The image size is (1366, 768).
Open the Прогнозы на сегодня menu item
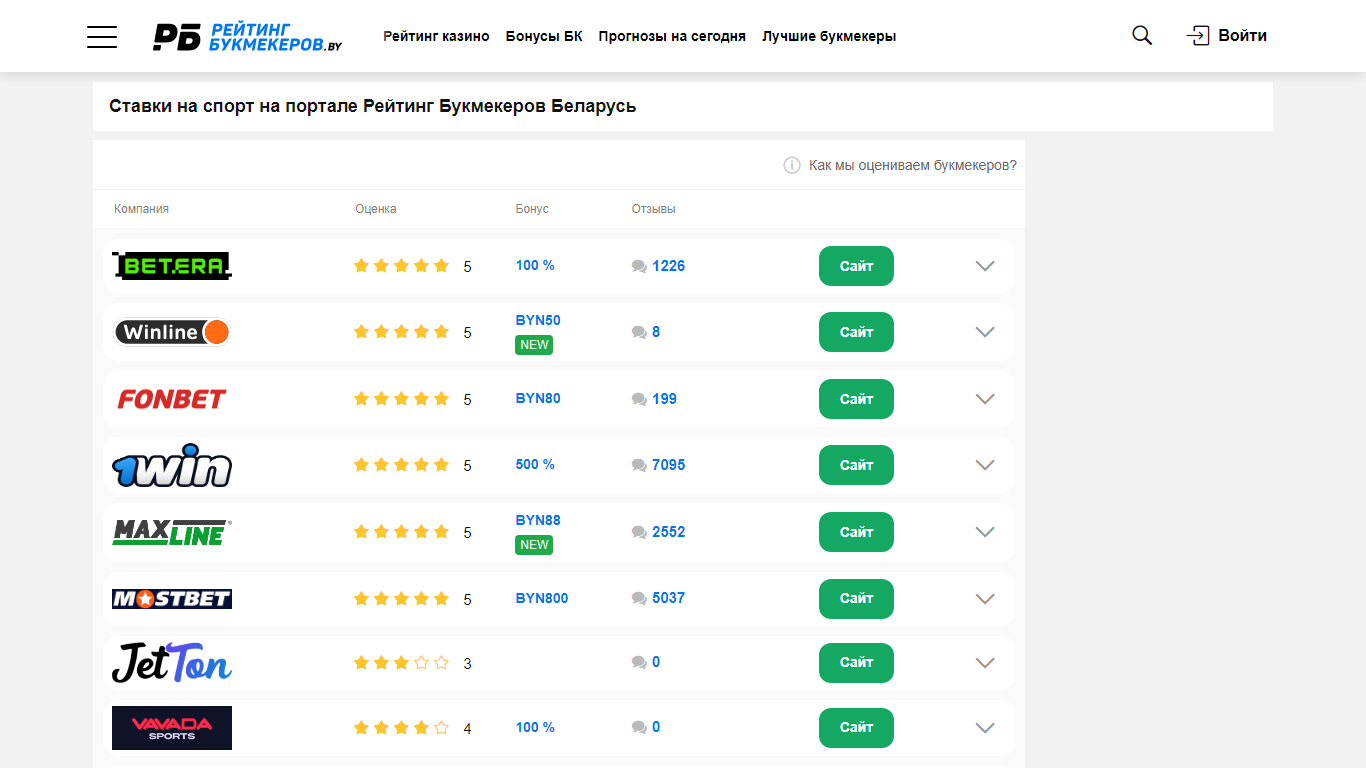[x=672, y=36]
